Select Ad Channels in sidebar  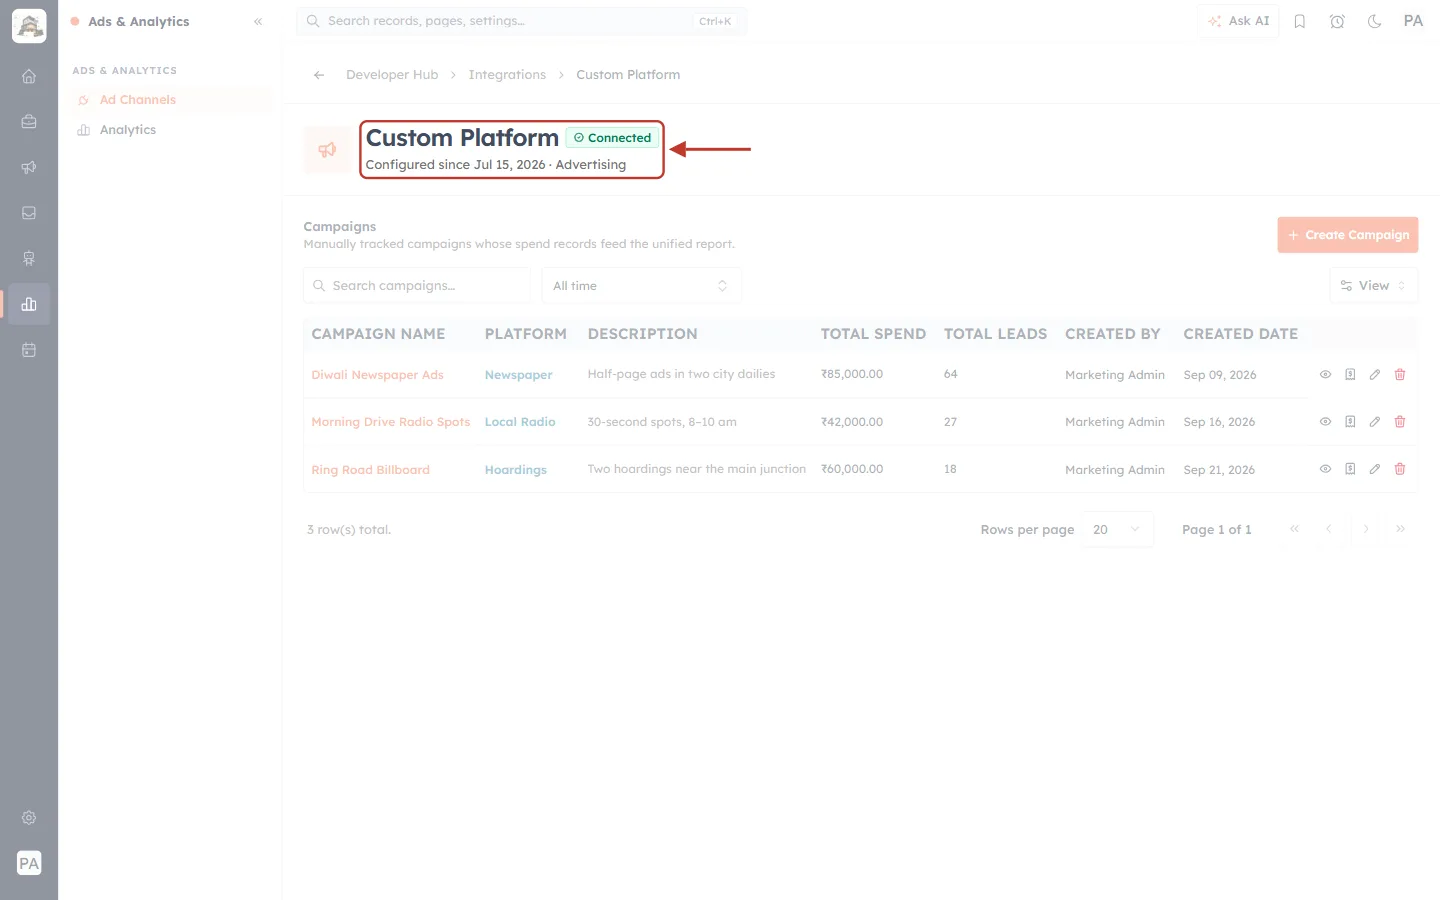170,100
